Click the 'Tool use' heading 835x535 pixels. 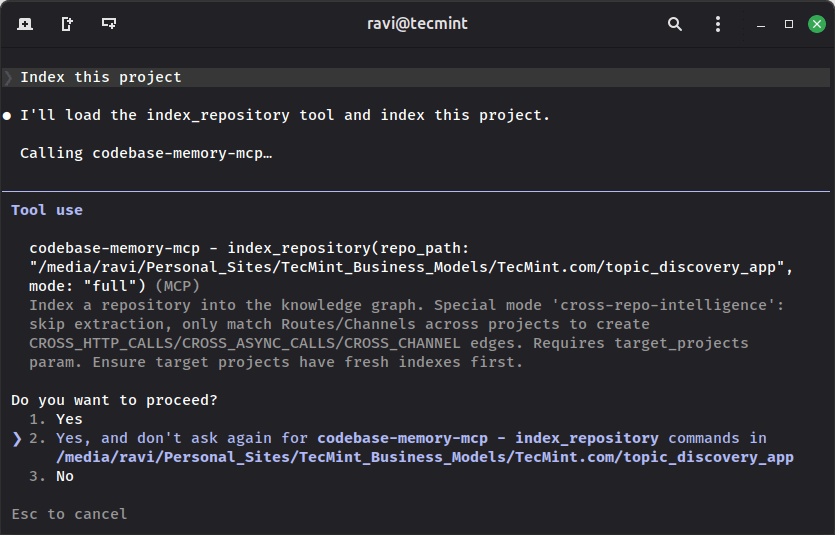point(47,210)
